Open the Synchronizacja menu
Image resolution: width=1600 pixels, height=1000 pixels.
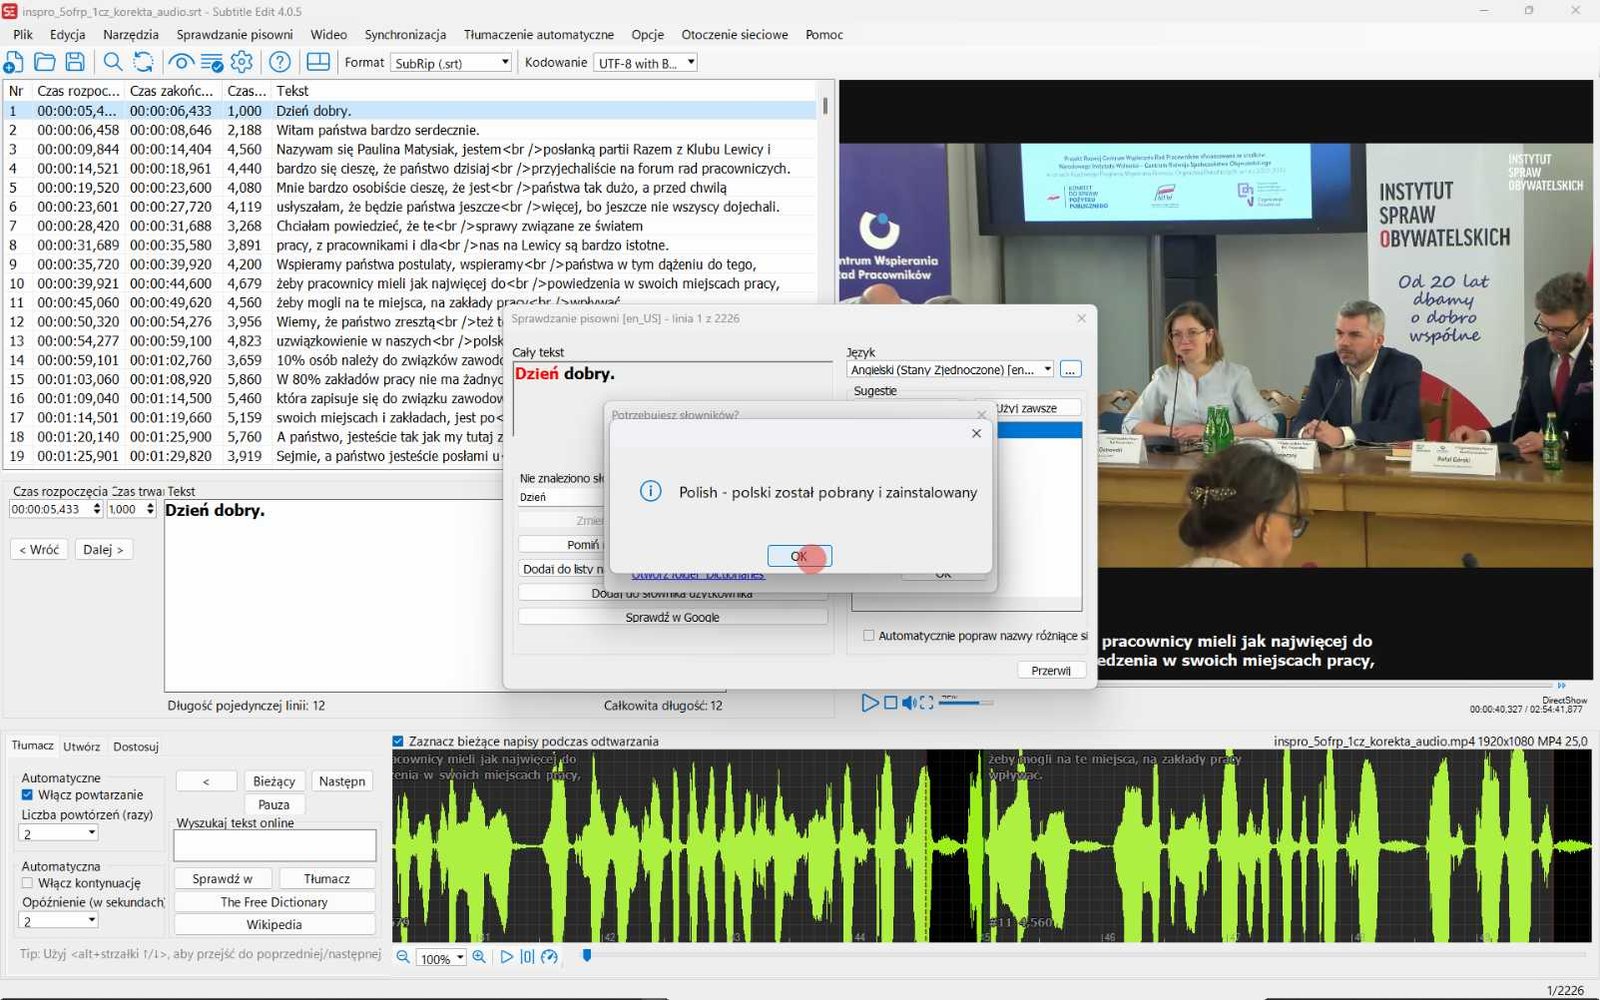(x=405, y=34)
